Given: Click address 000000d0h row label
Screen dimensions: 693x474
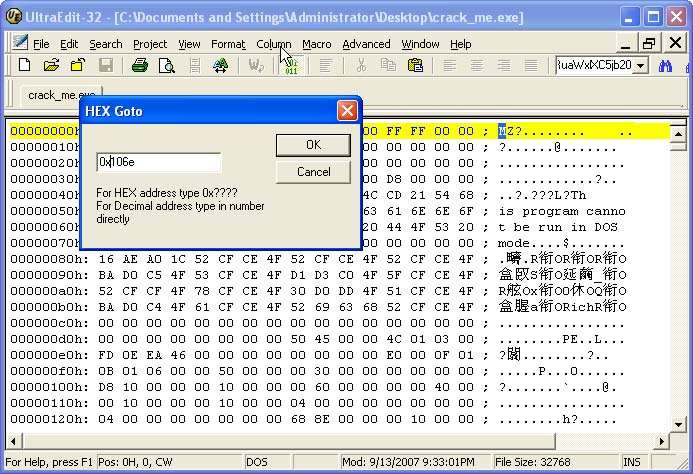Looking at the screenshot, I should click(50, 339).
